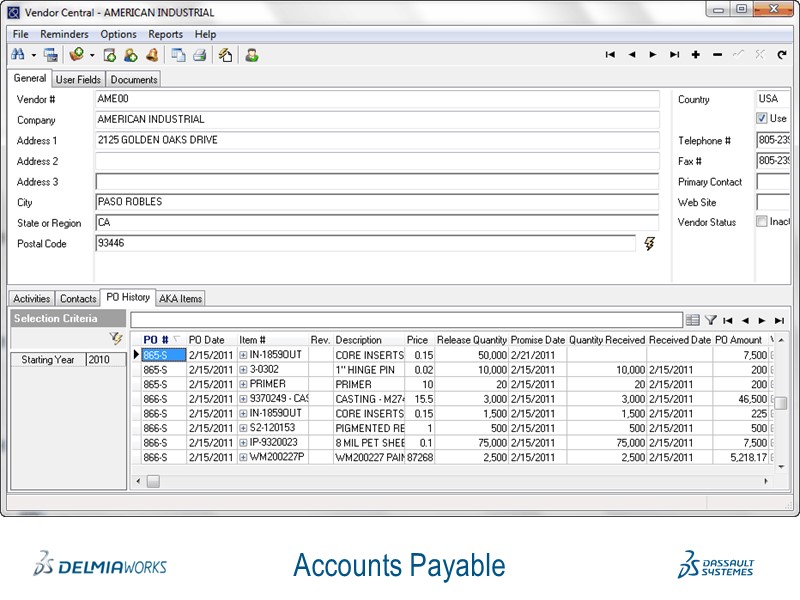This screenshot has height=600, width=800.
Task: Sort by the PO Date column header
Action: (x=207, y=340)
